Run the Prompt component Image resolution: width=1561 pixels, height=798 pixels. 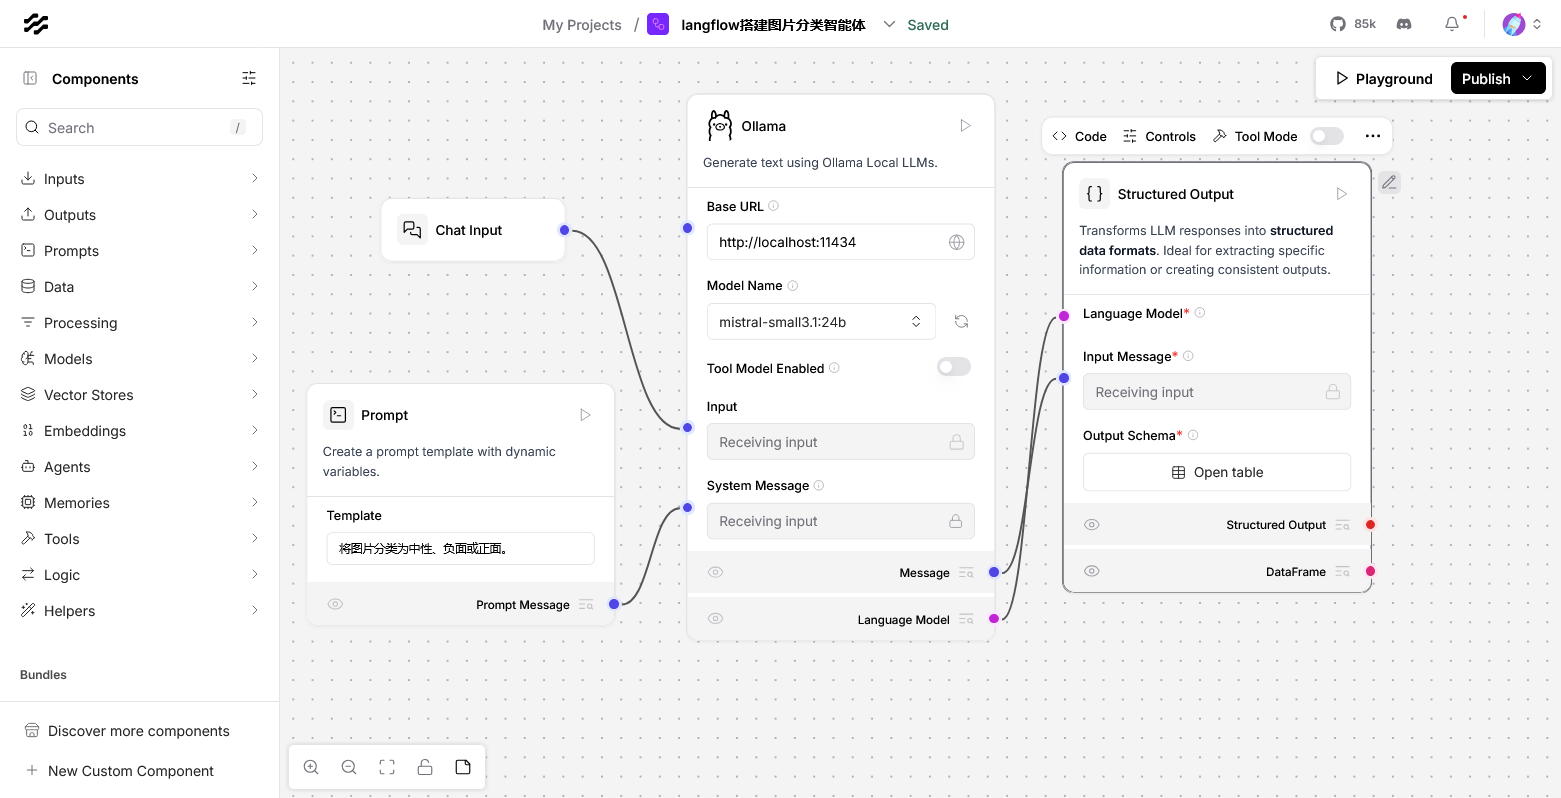click(585, 415)
